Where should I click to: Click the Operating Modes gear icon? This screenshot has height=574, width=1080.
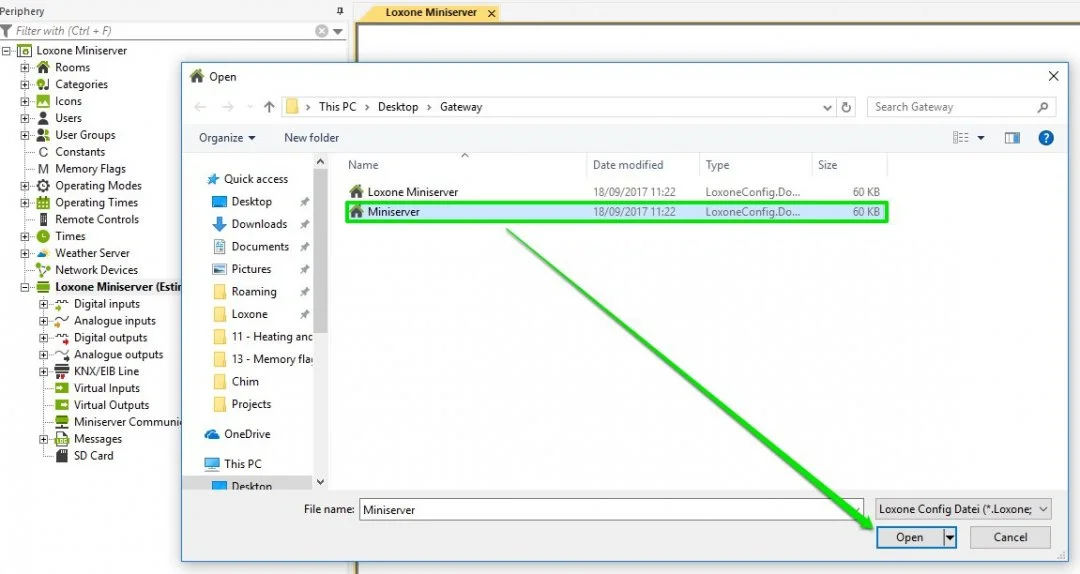point(43,185)
